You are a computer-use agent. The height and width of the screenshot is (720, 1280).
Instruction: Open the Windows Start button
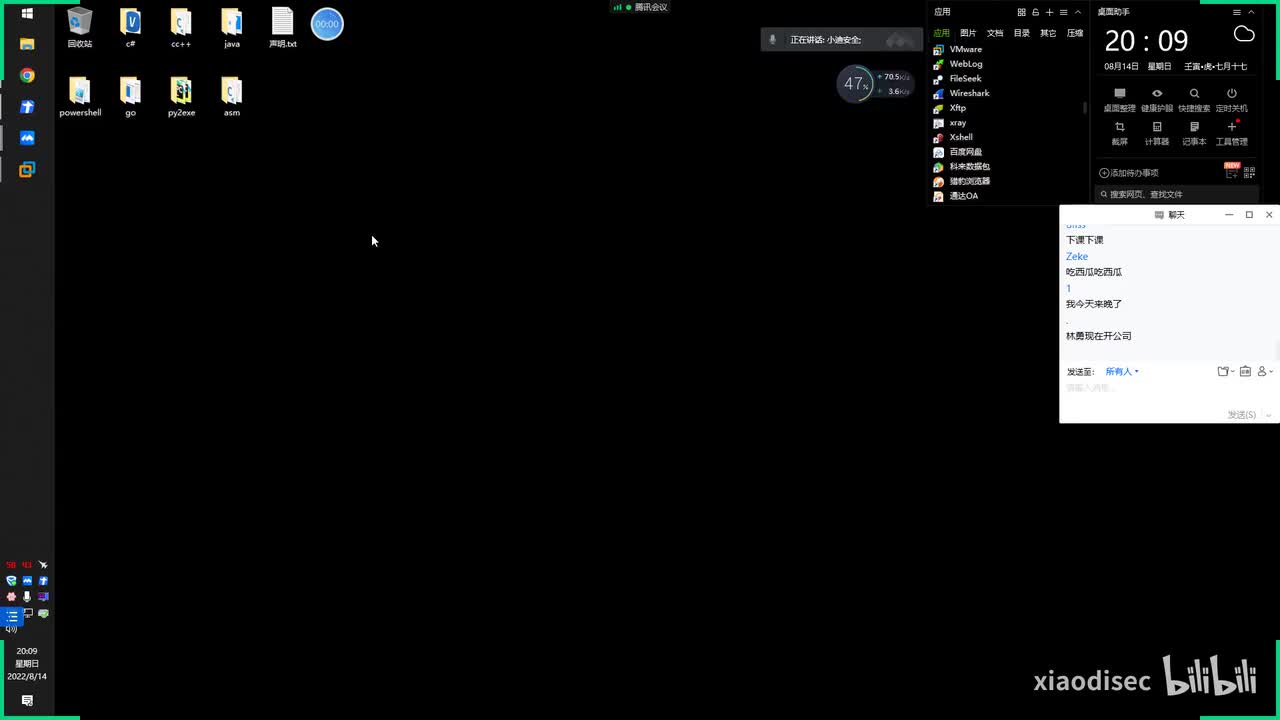[27, 13]
